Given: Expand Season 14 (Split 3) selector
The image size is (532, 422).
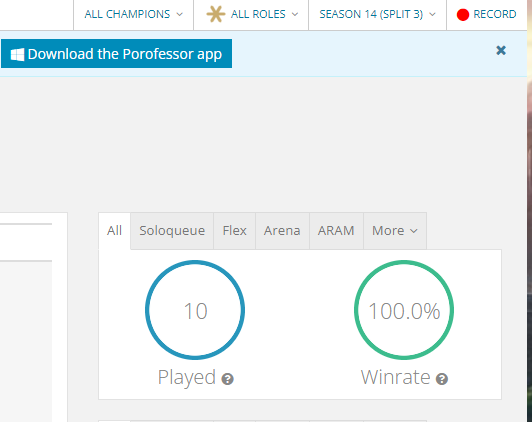Looking at the screenshot, I should click(377, 14).
